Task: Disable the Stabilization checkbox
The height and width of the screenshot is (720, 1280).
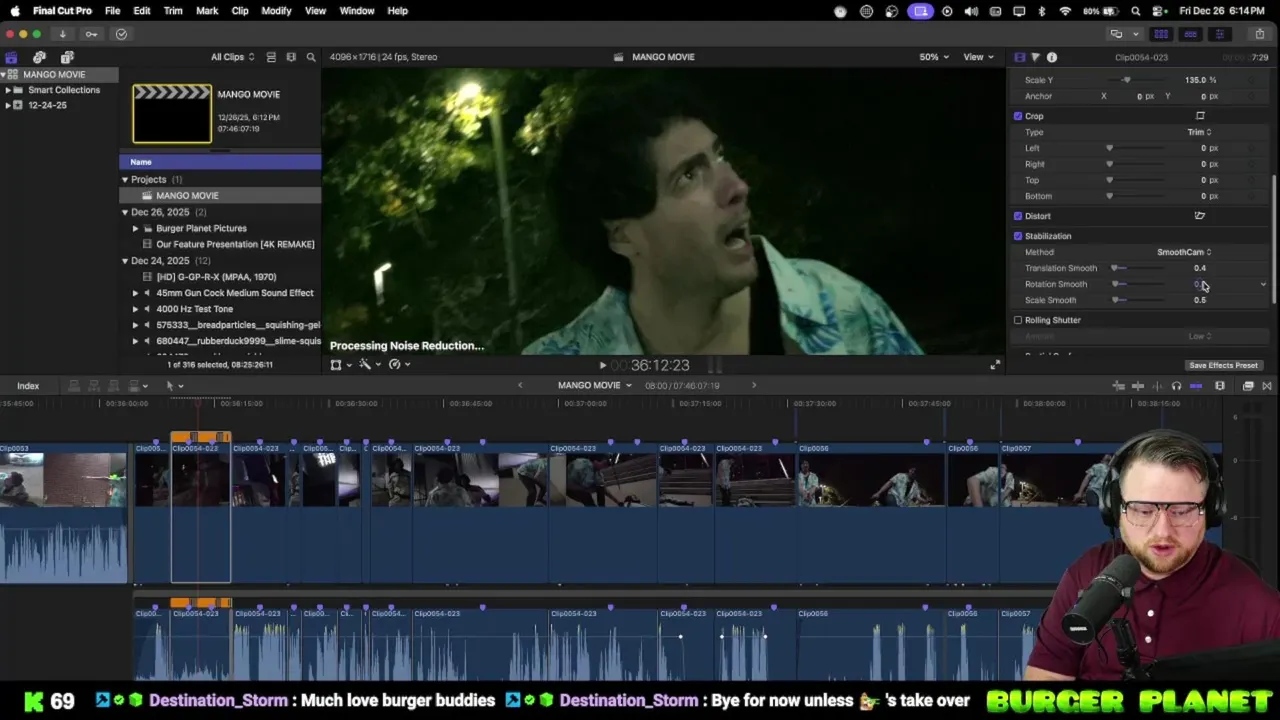Action: point(1018,236)
